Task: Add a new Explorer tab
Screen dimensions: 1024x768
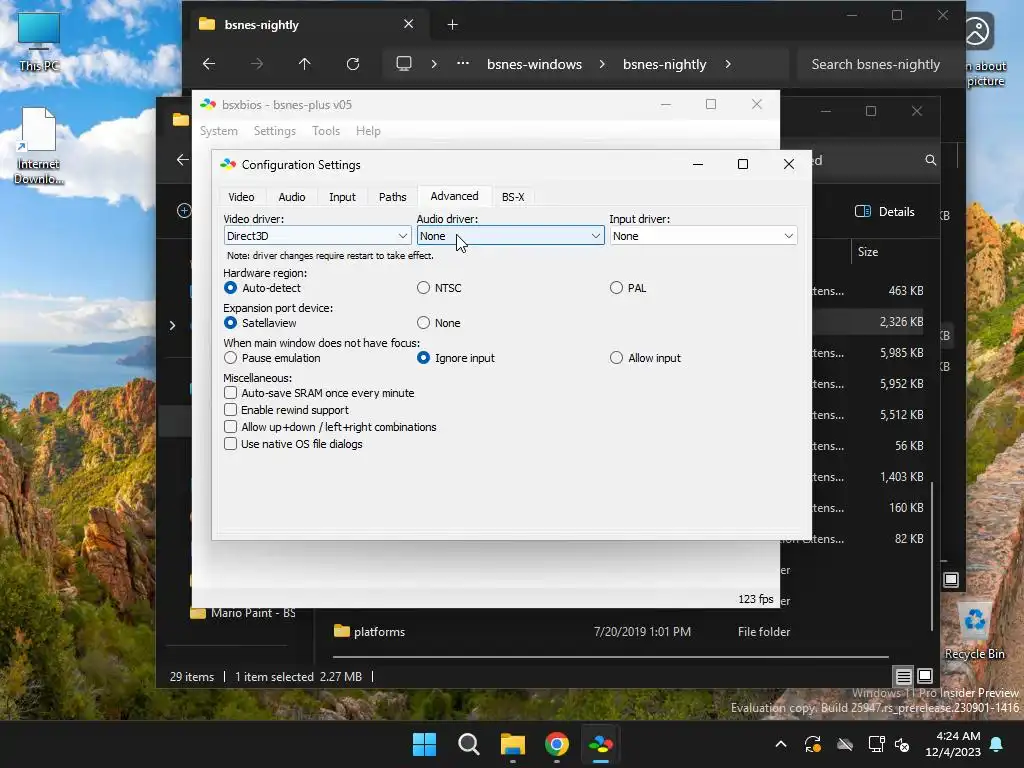Action: point(452,25)
